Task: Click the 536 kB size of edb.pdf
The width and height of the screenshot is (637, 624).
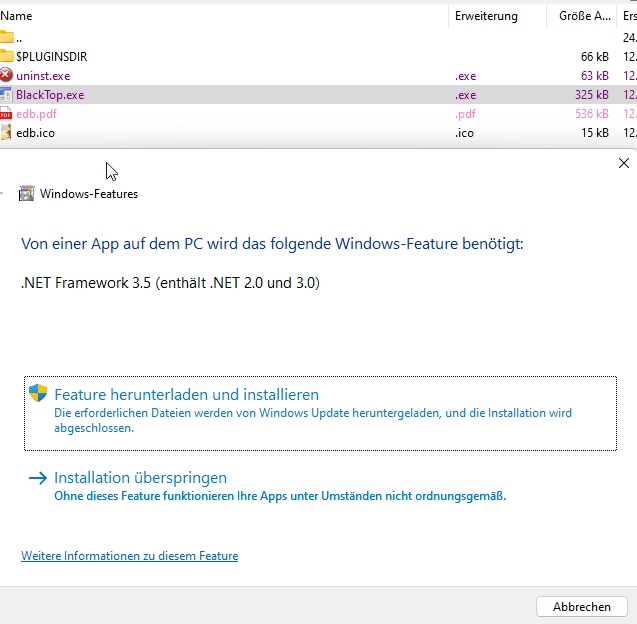Action: (x=592, y=114)
